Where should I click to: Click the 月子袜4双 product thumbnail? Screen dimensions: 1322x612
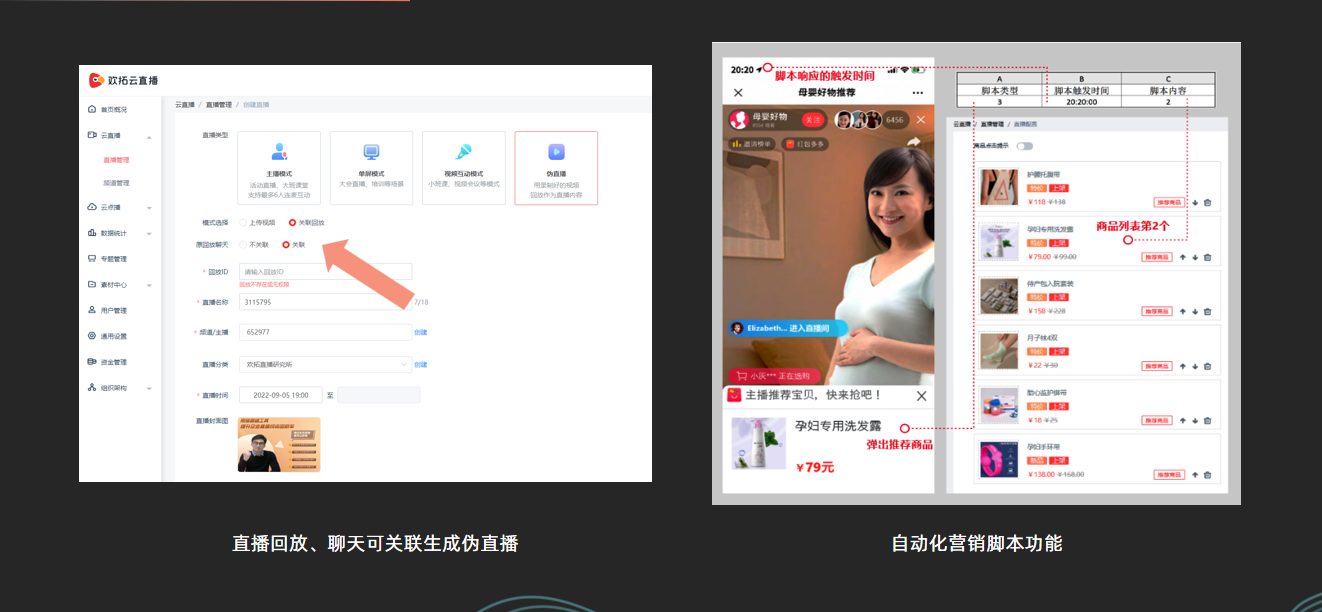(x=999, y=351)
